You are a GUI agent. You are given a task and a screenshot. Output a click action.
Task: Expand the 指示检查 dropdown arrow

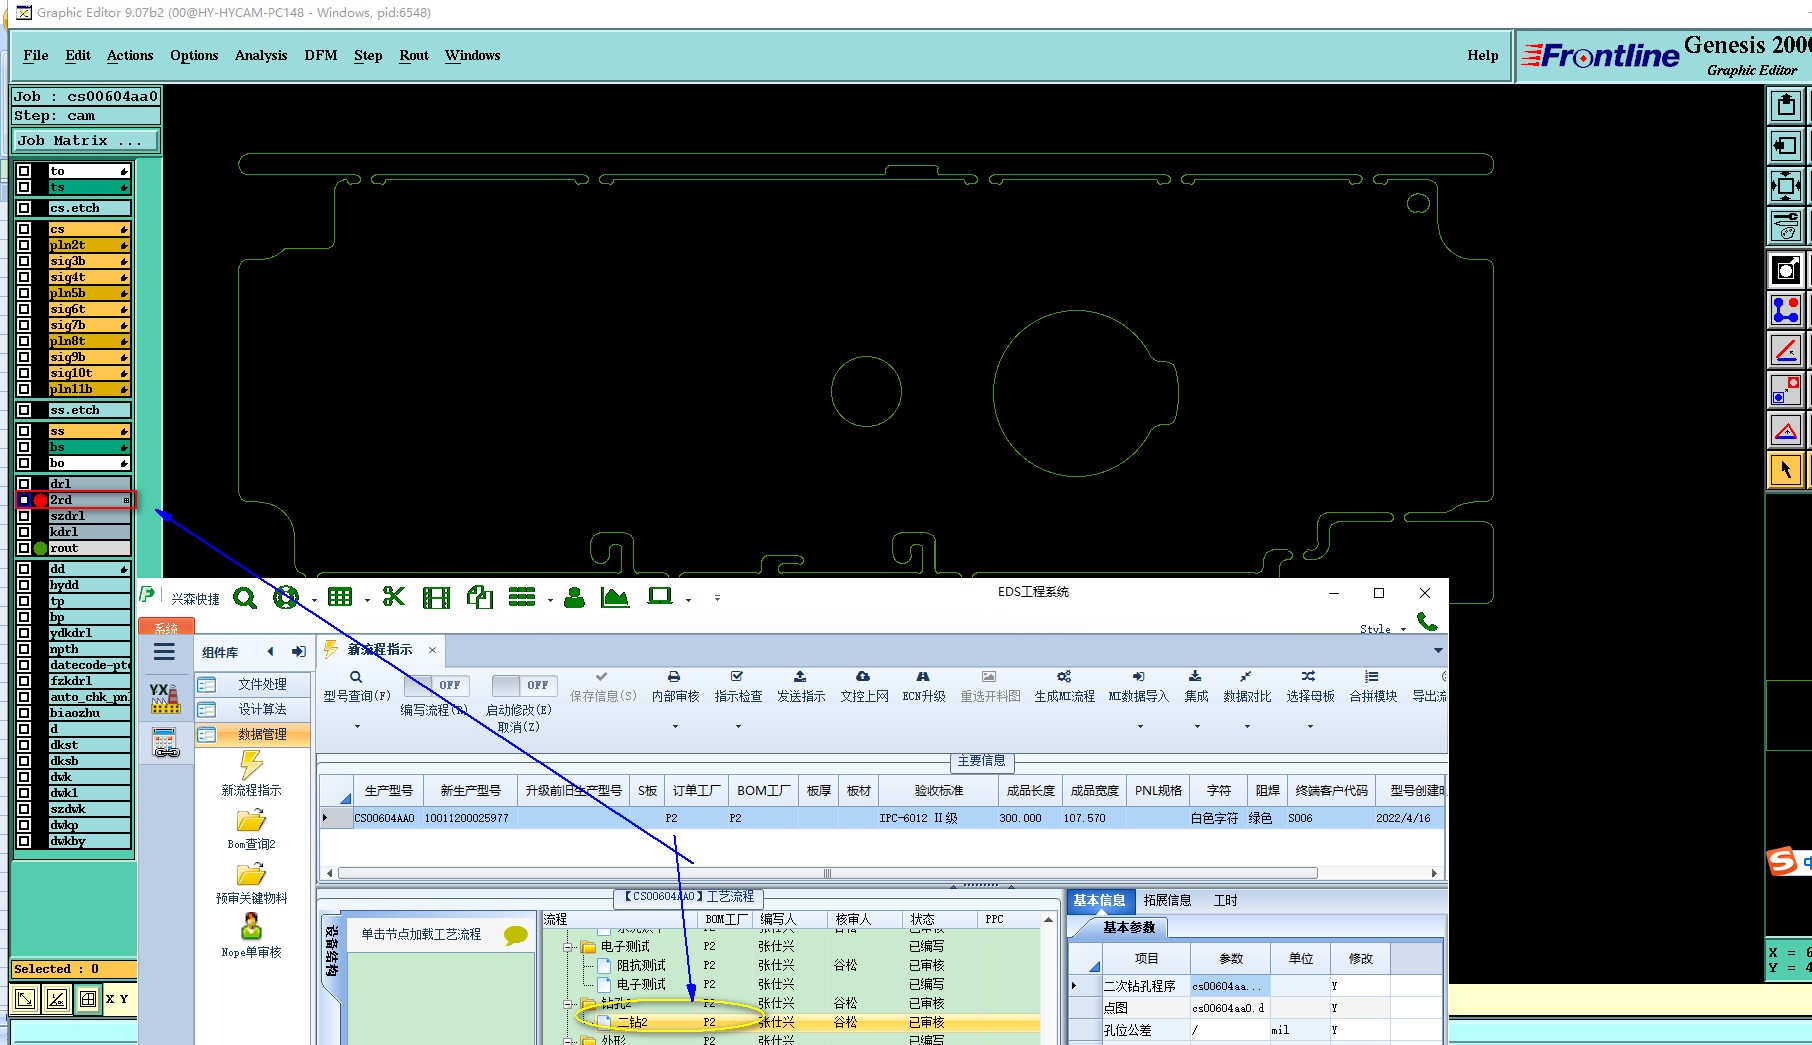click(738, 727)
